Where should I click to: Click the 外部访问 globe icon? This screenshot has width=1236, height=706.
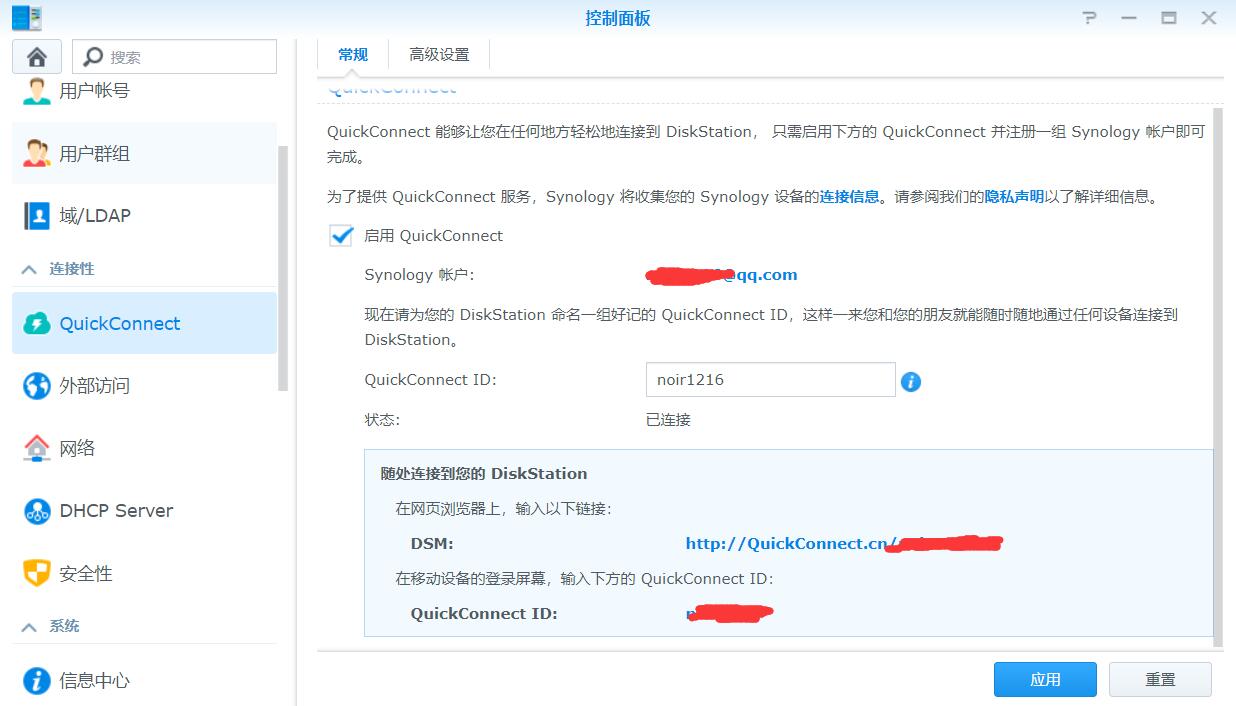tap(37, 385)
